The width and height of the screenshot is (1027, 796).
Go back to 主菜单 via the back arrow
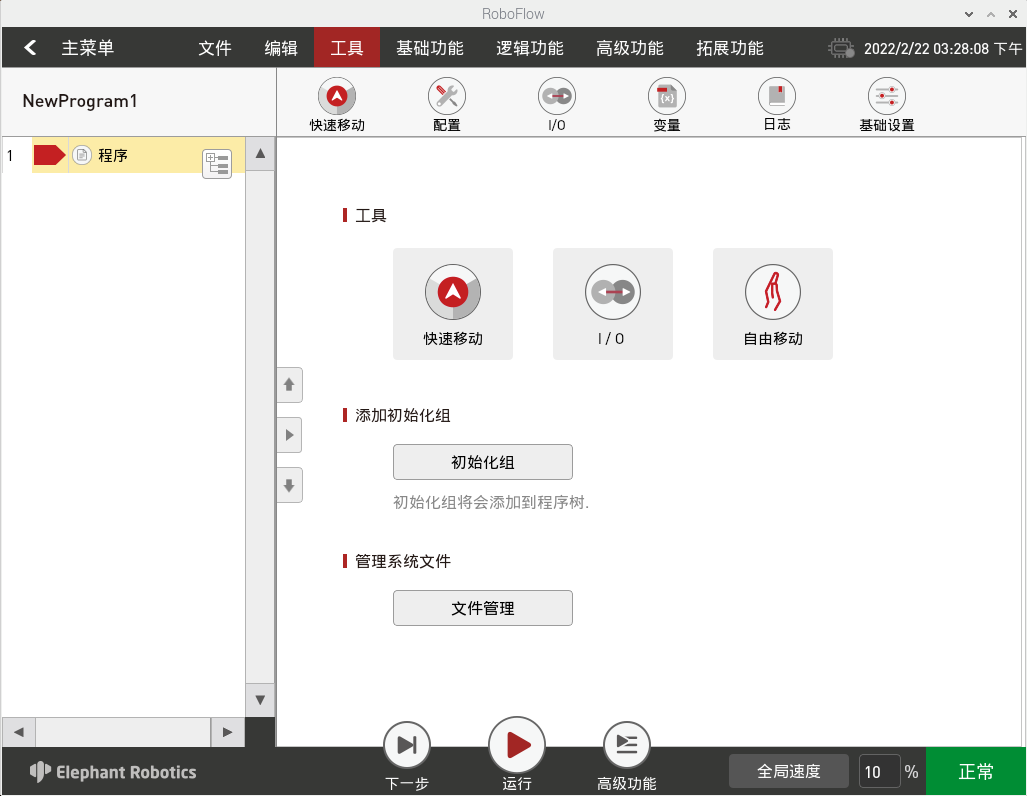[31, 48]
